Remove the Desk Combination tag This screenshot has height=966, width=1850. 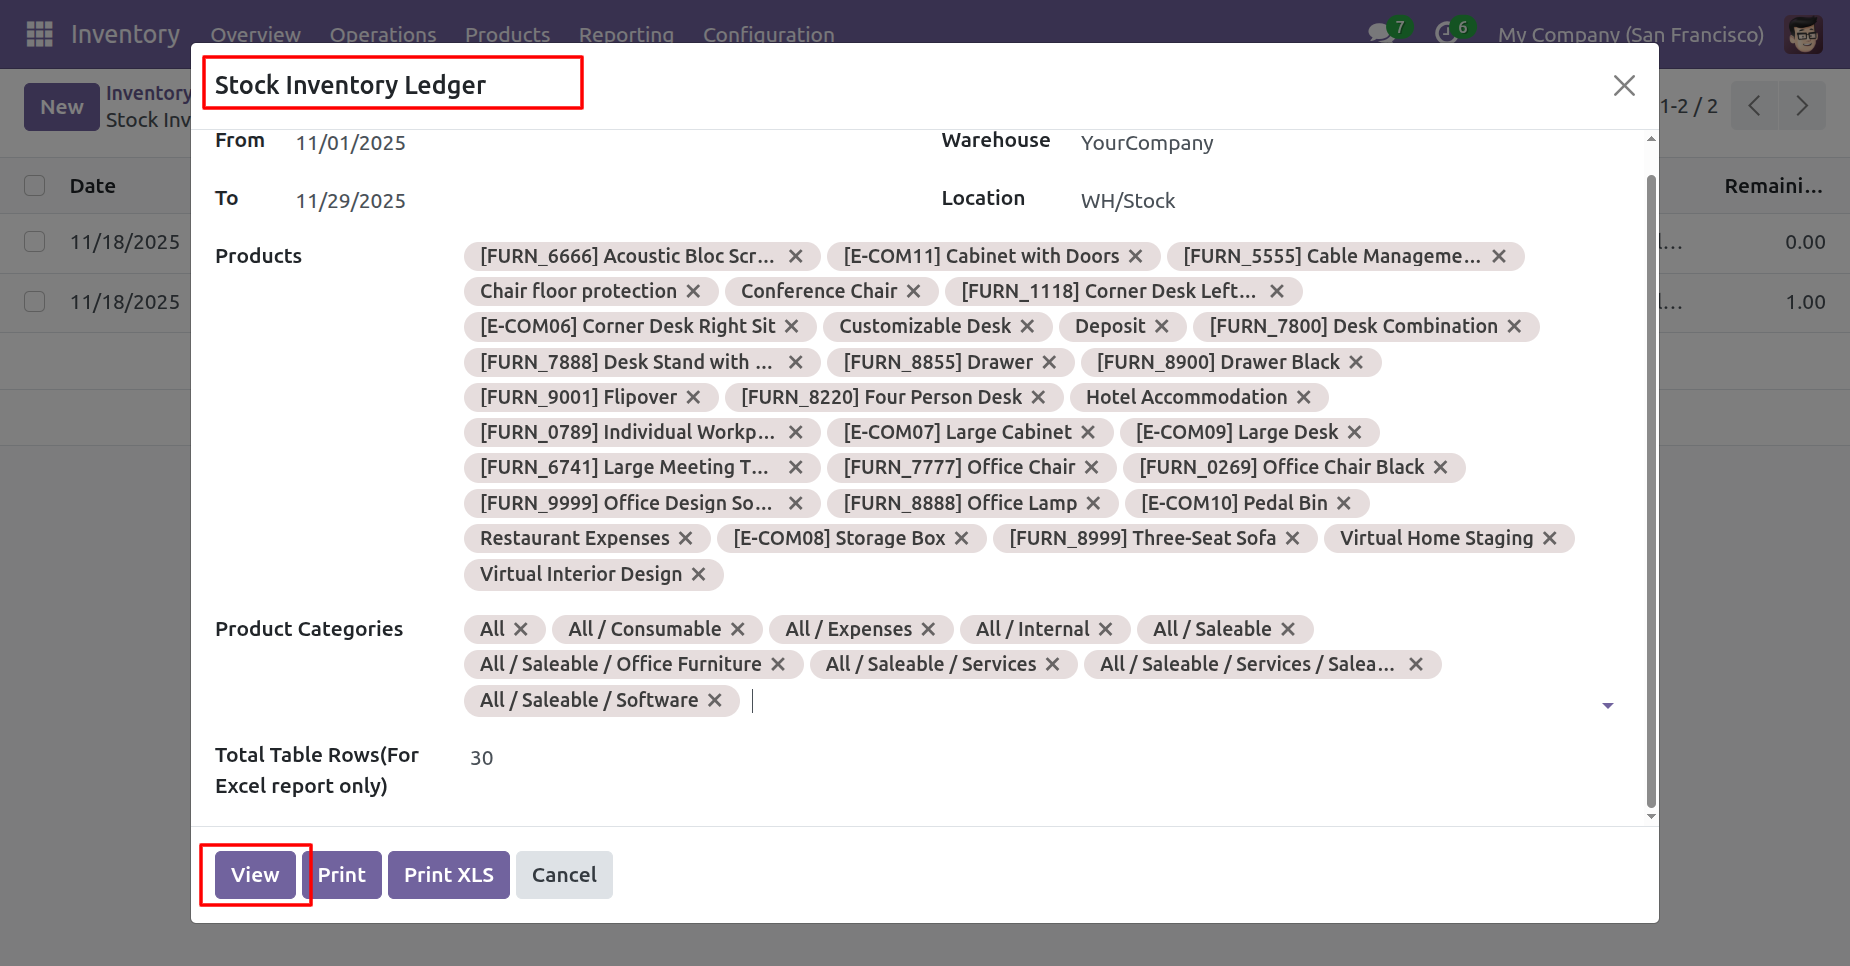1514,327
